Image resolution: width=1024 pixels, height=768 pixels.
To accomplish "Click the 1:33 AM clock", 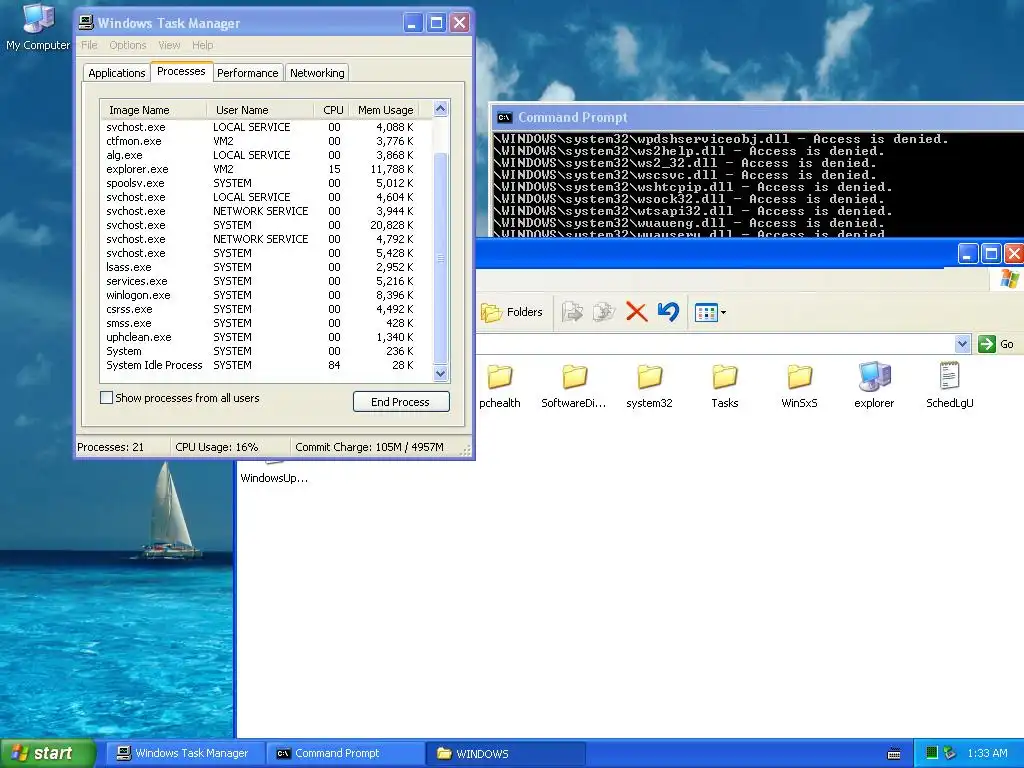I will click(987, 753).
